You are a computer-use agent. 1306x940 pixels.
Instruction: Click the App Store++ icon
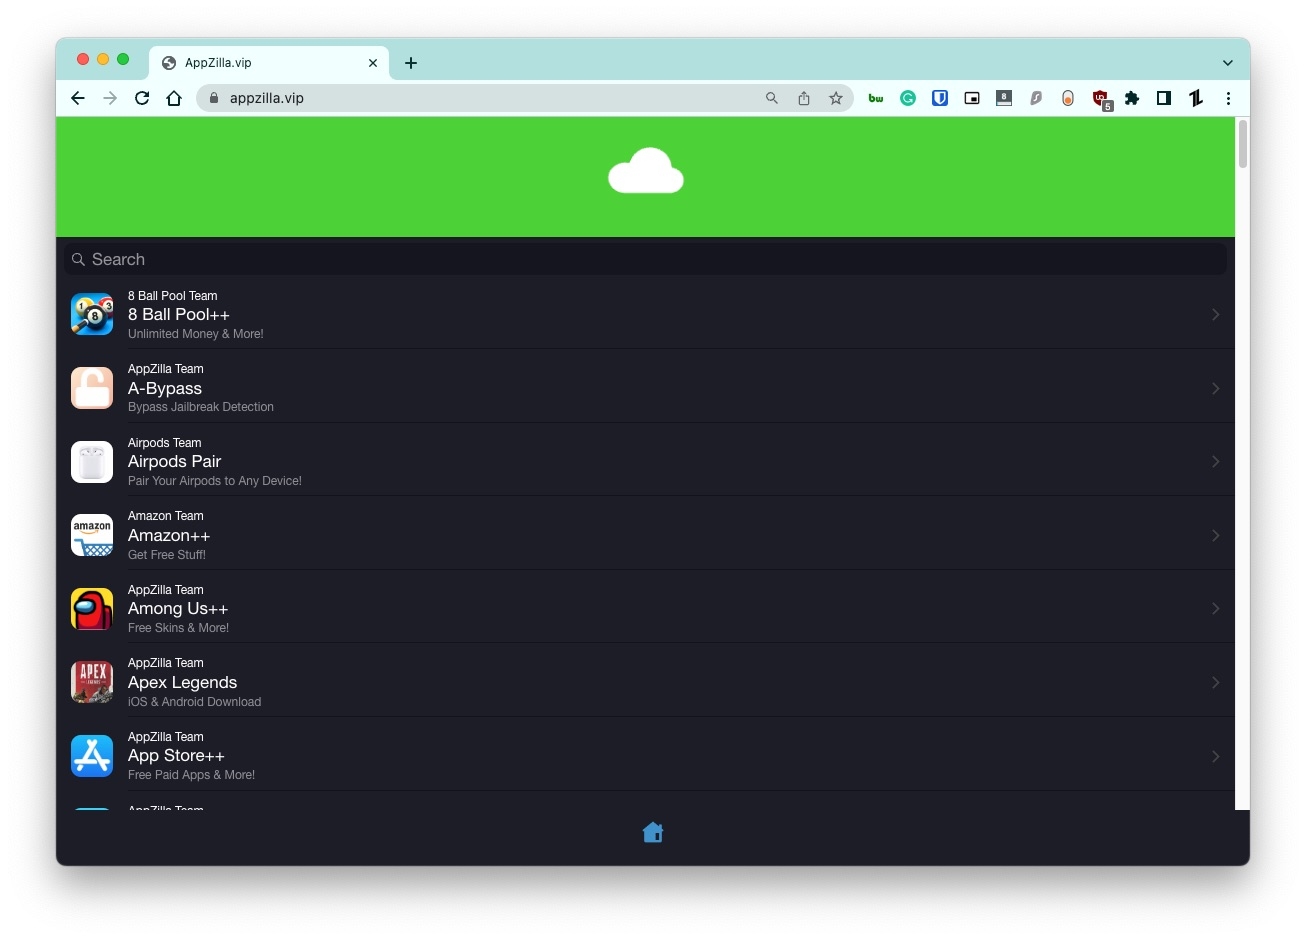click(x=92, y=756)
